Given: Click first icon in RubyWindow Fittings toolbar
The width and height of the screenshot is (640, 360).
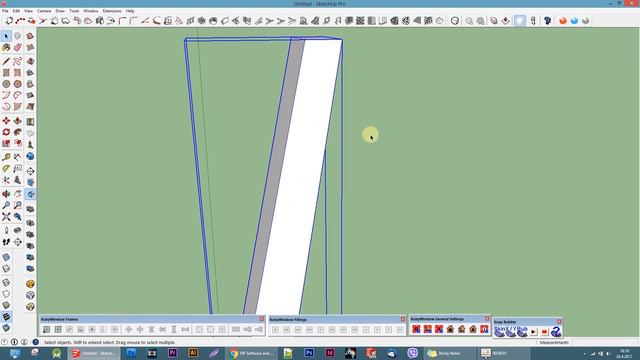Looking at the screenshot, I should tap(276, 329).
